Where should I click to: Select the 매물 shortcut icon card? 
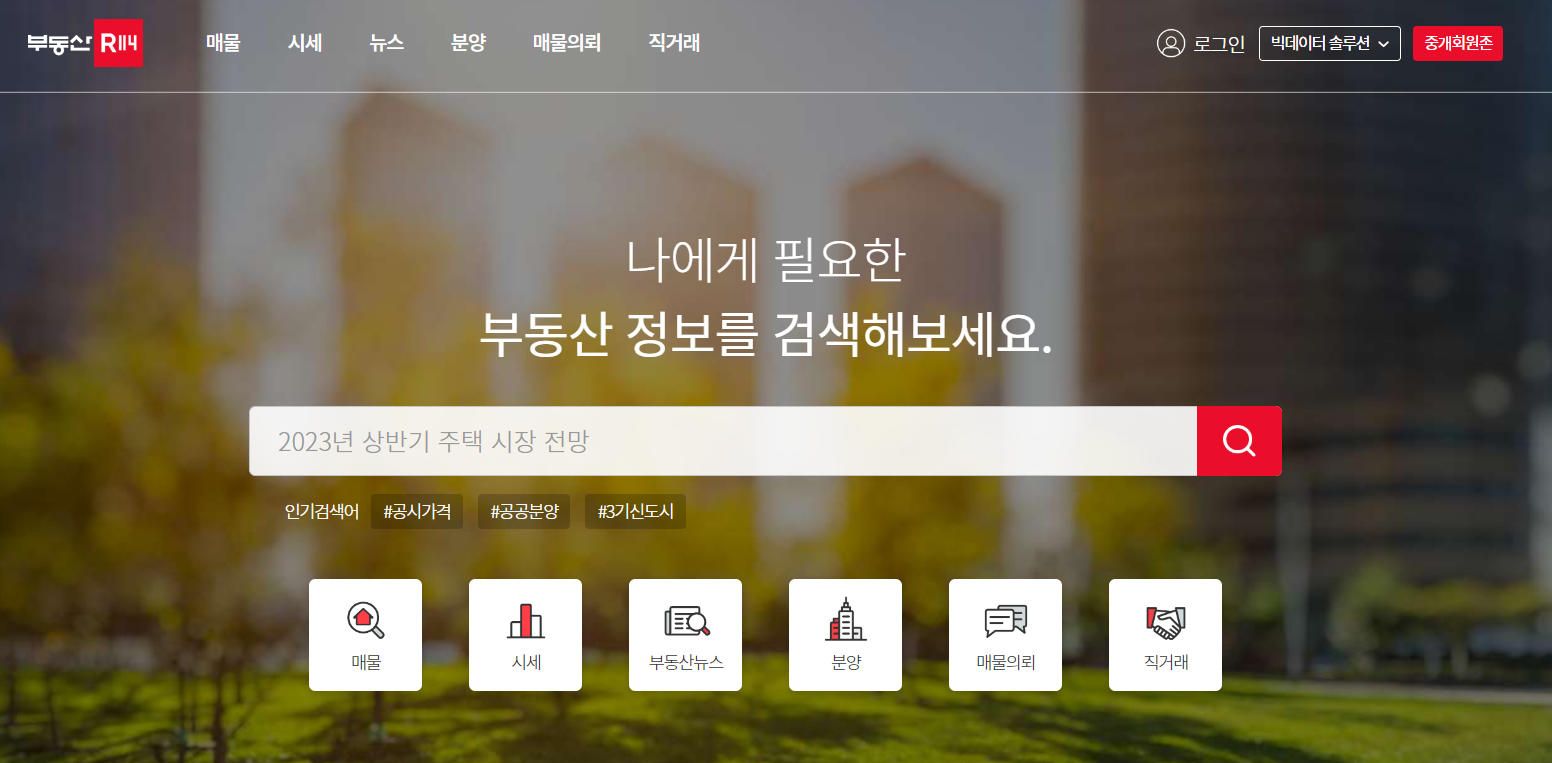point(365,634)
